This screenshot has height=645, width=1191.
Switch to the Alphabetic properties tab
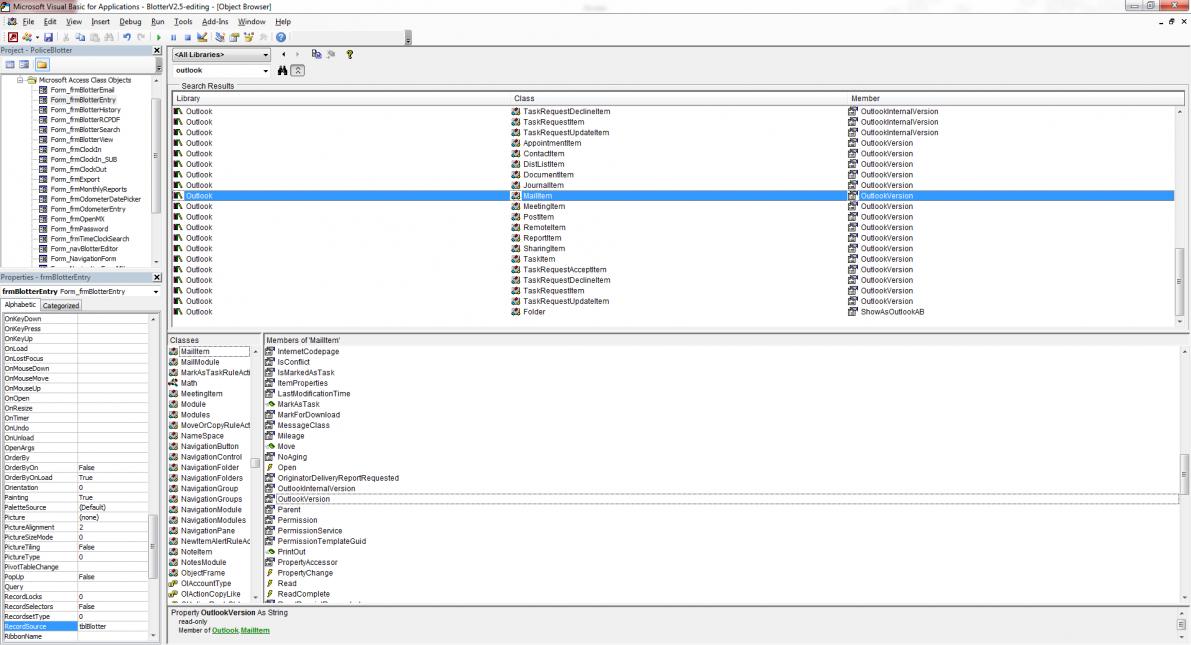[x=21, y=305]
